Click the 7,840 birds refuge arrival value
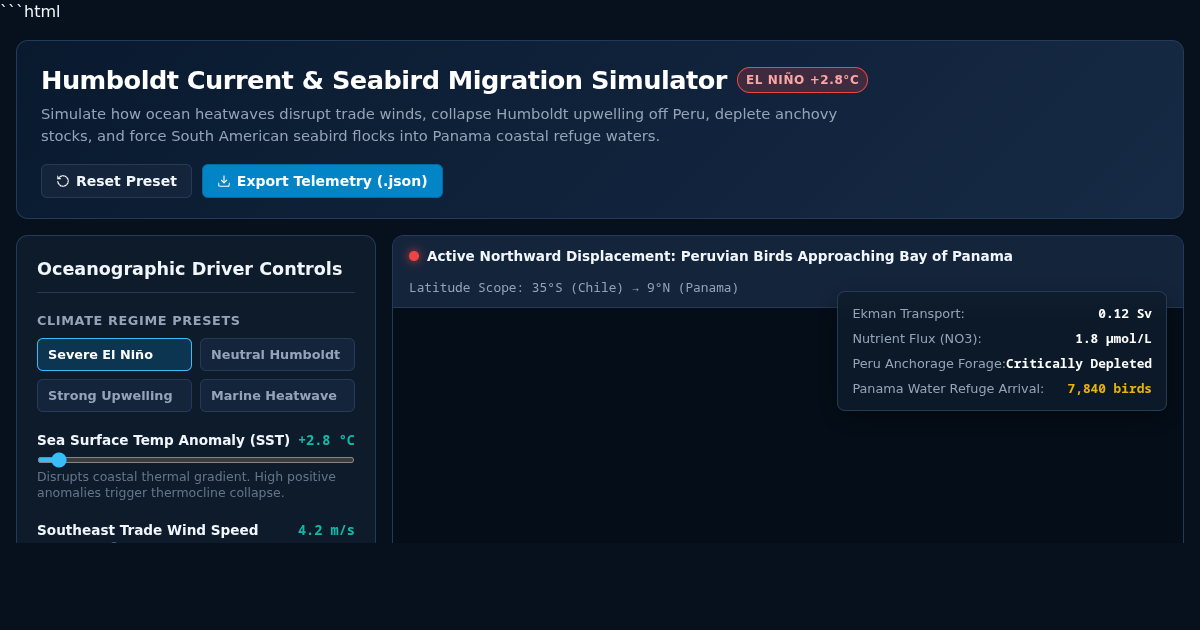The image size is (1200, 630). point(1109,388)
